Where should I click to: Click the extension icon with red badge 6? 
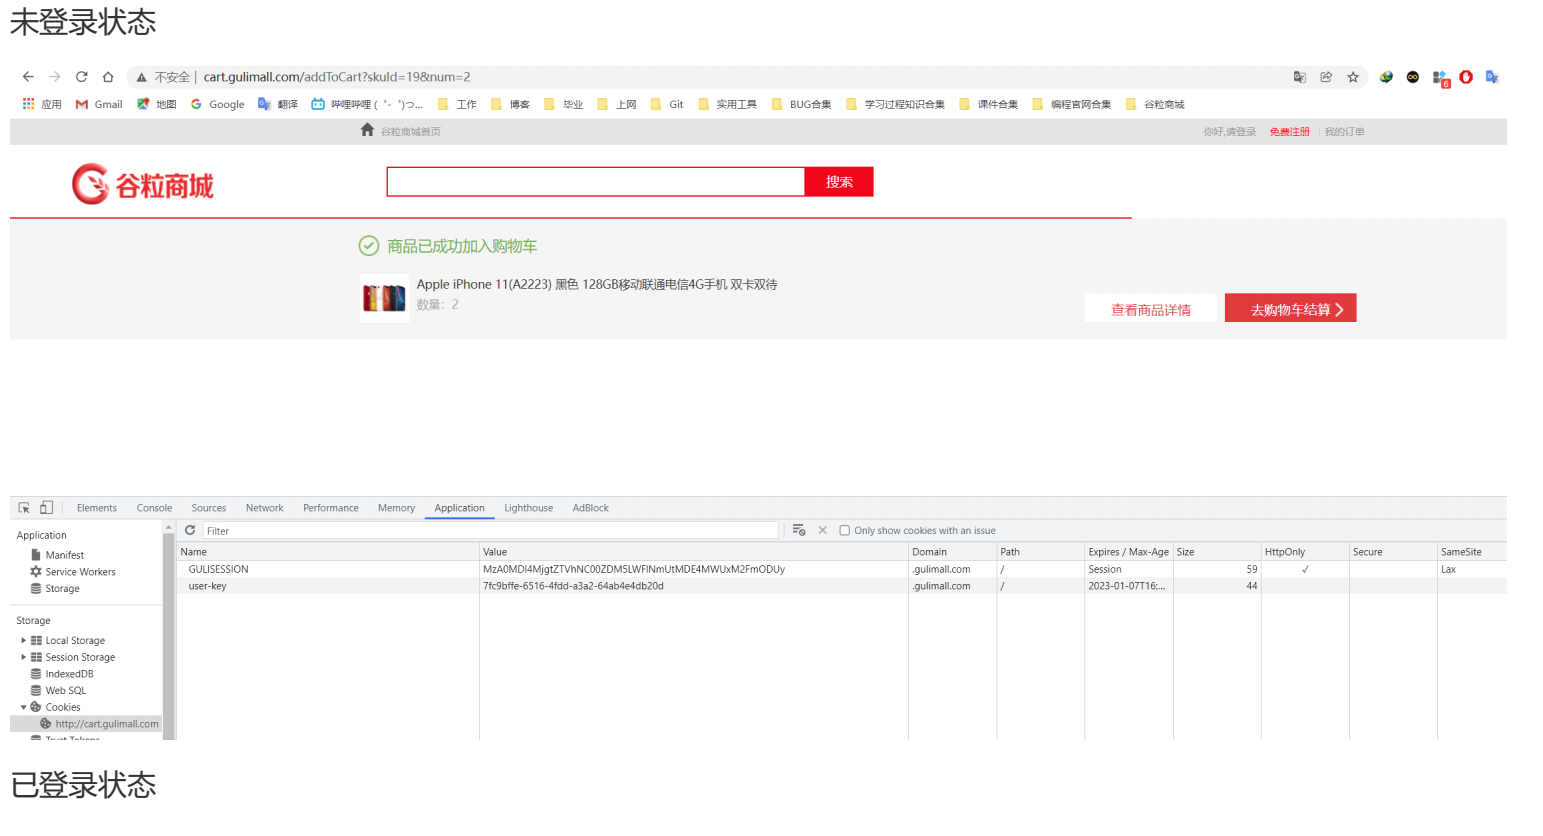1441,78
